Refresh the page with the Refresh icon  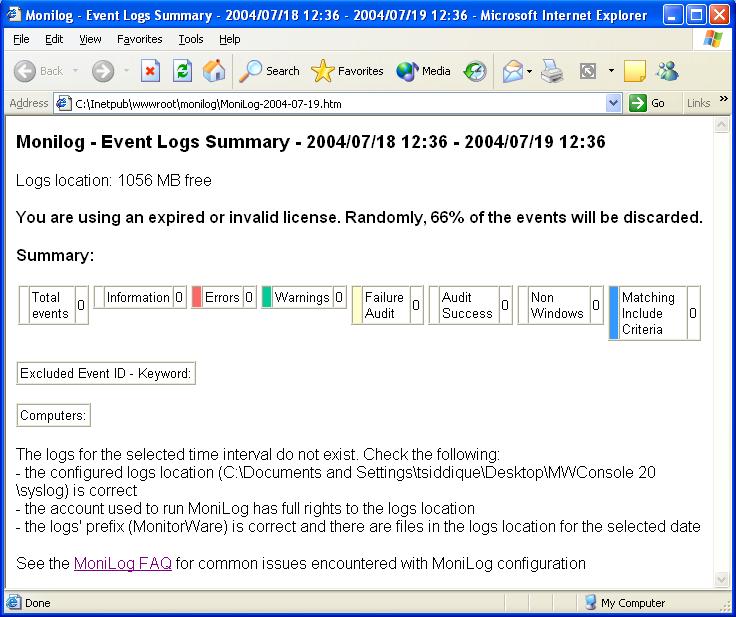click(x=182, y=71)
